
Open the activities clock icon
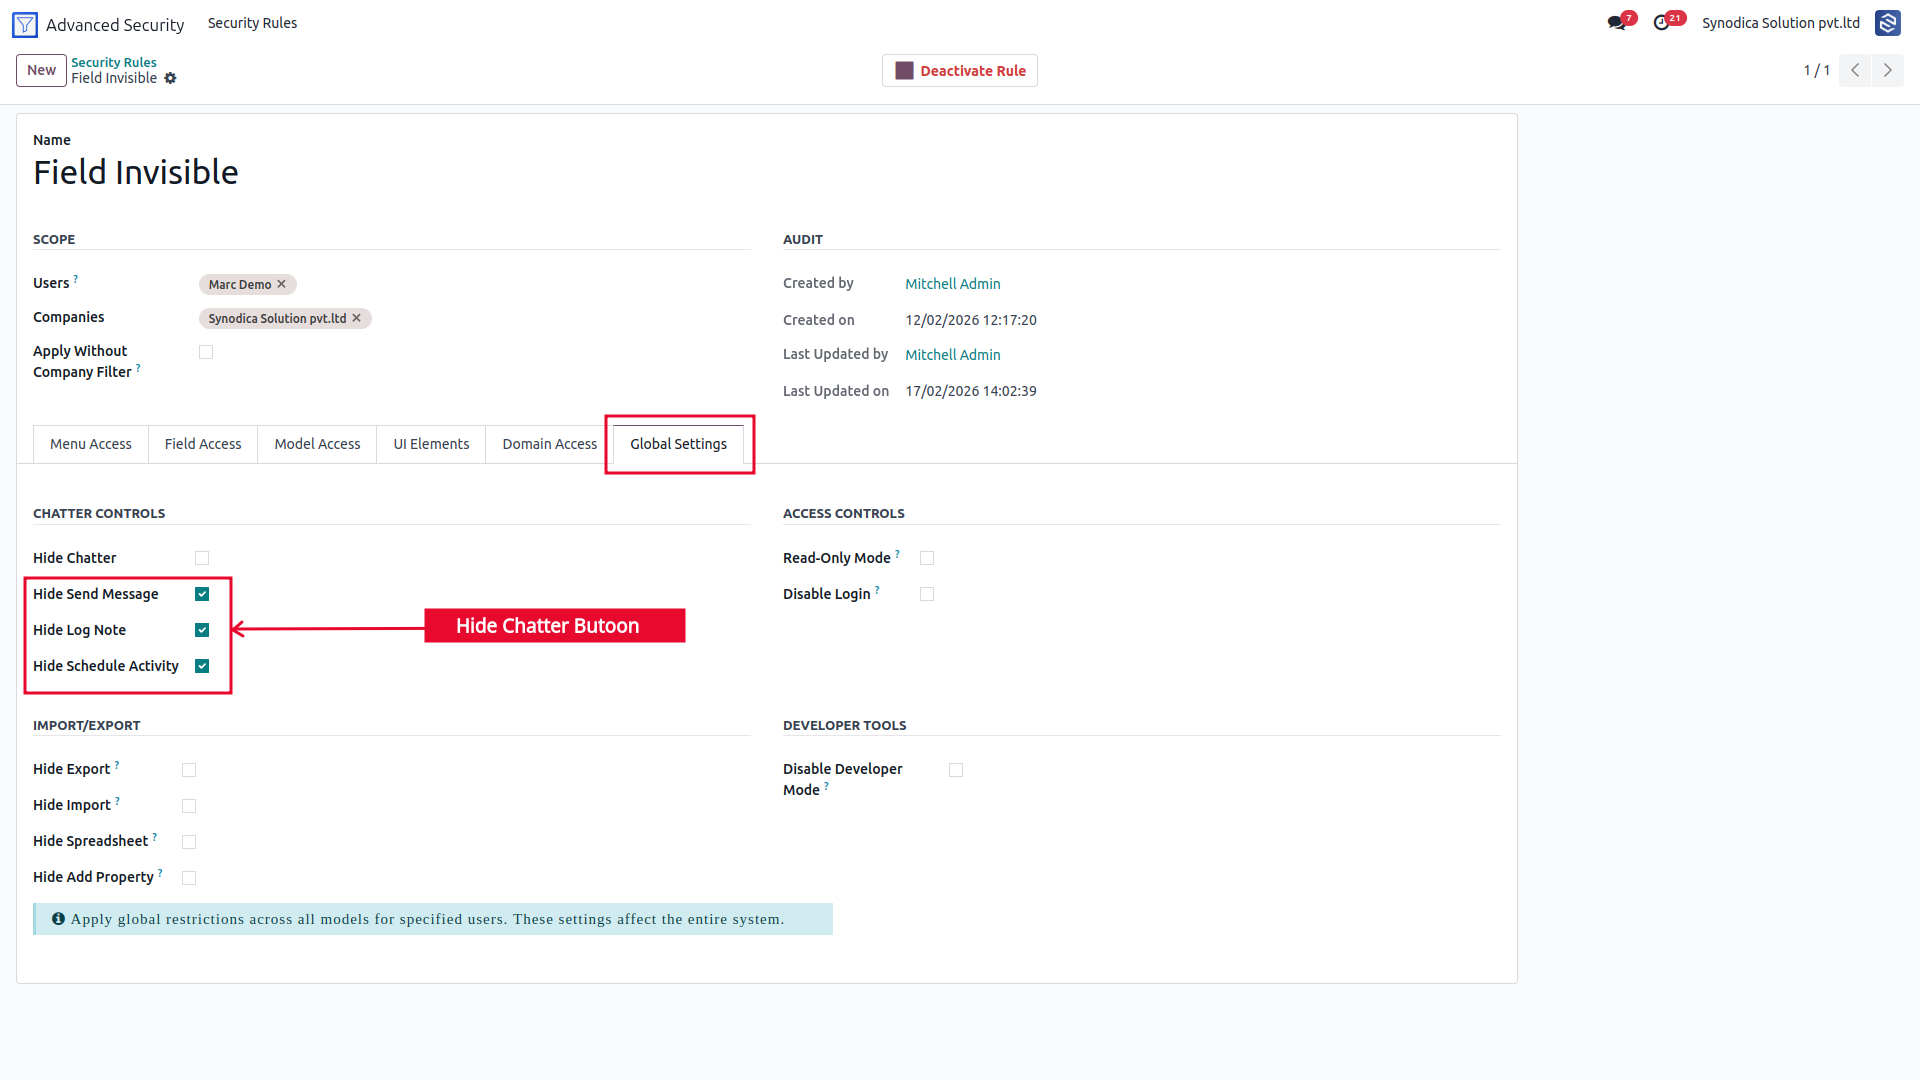click(x=1662, y=23)
